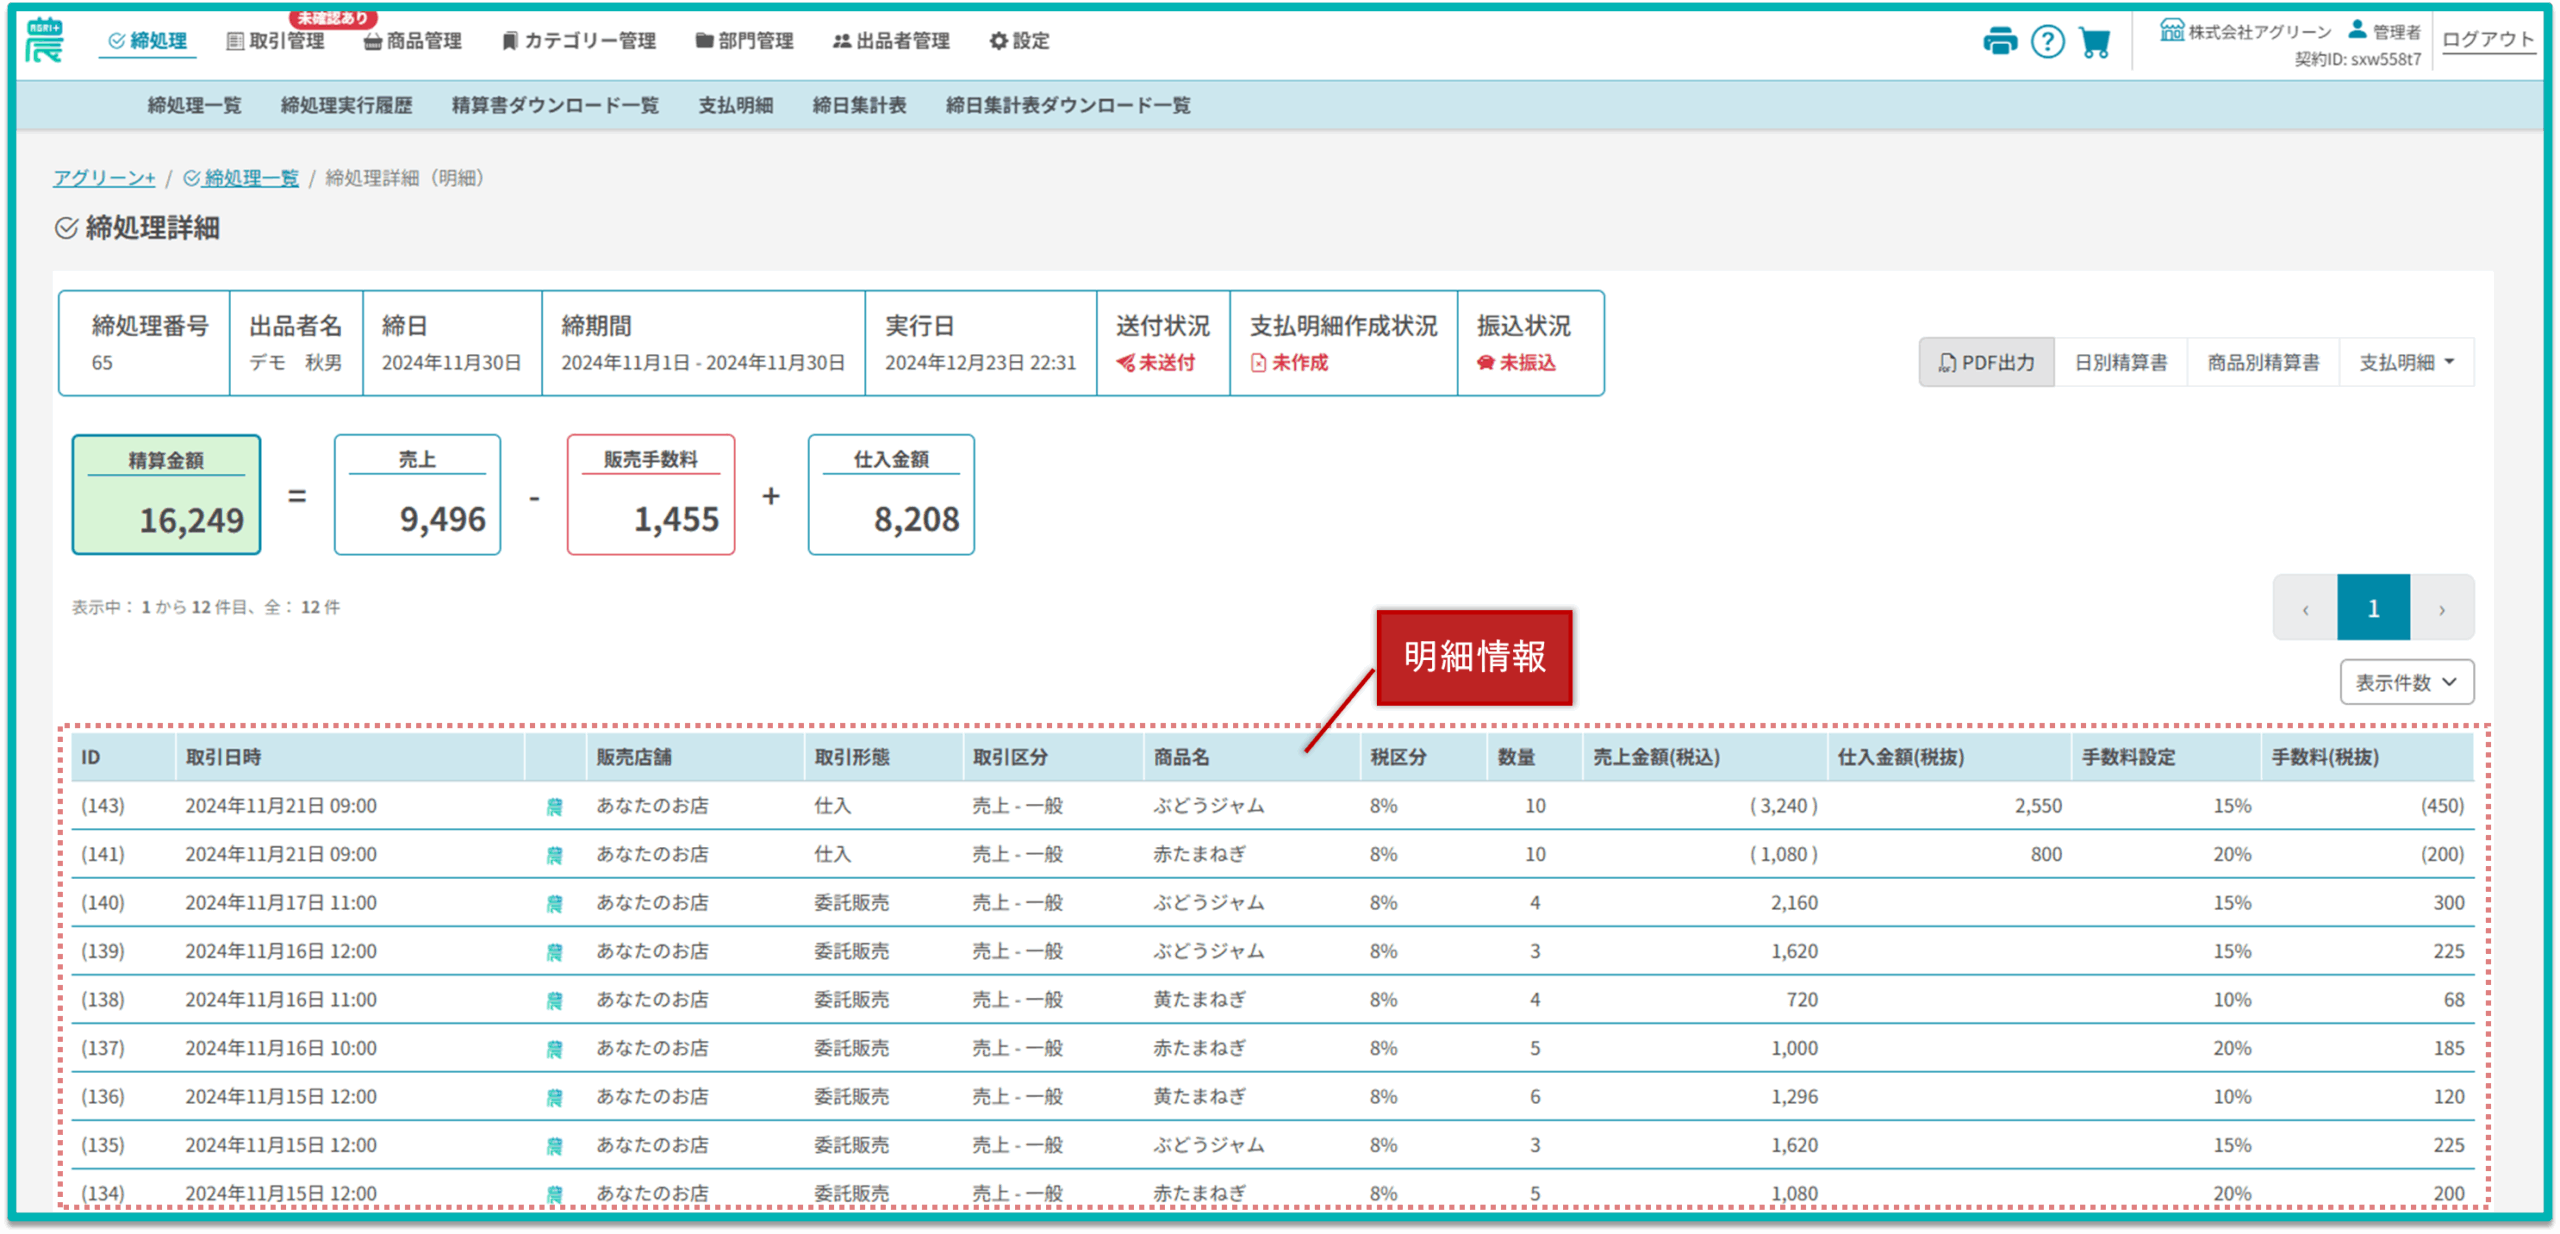Screen dimensions: 2560x1234
Task: Click the 仕入金額 8,208 summary box
Action: (x=891, y=496)
